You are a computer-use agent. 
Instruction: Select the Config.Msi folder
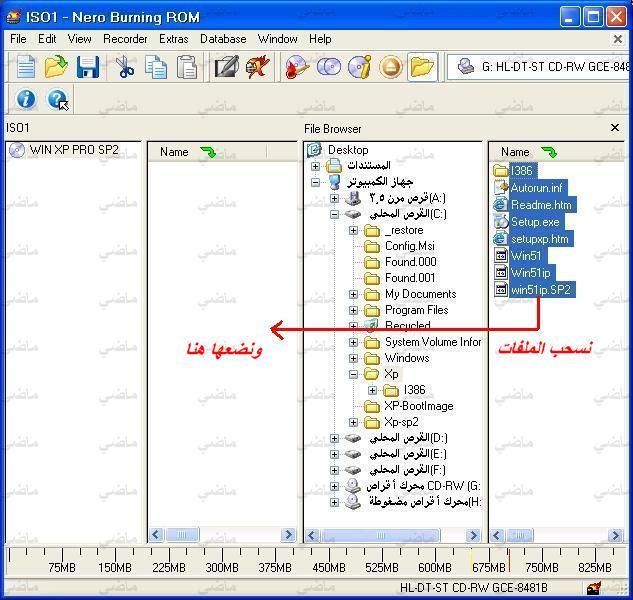point(410,246)
